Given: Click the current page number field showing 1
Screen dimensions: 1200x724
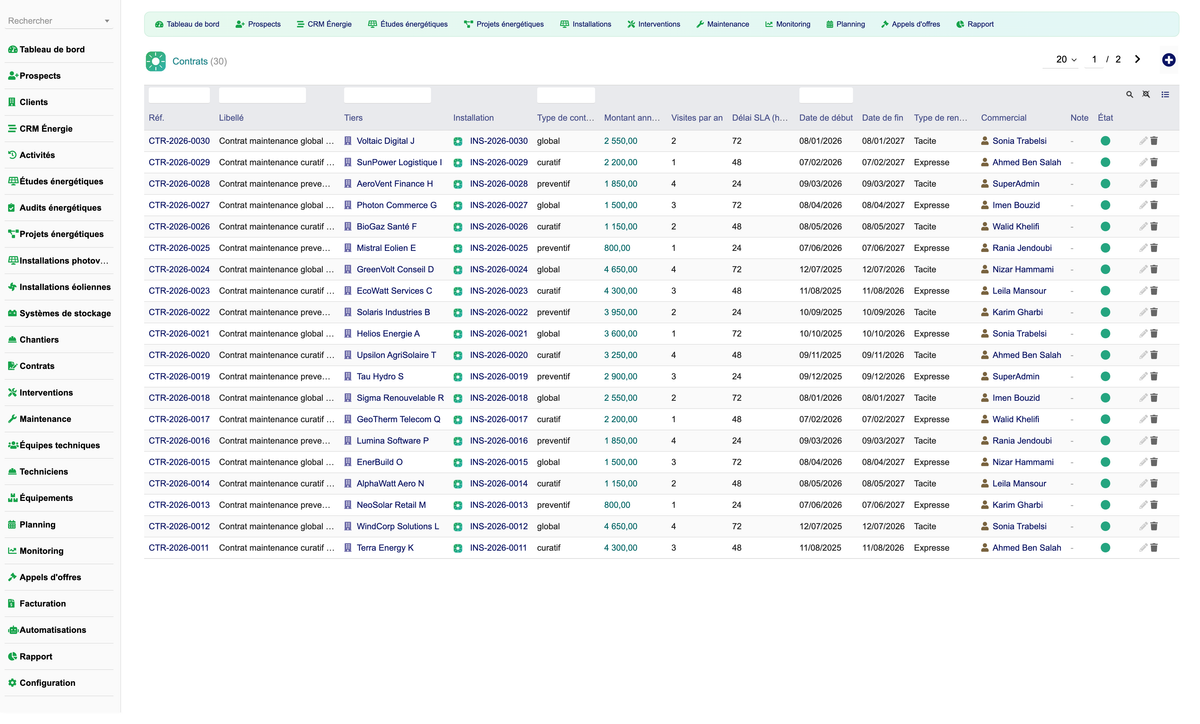Looking at the screenshot, I should (x=1094, y=60).
